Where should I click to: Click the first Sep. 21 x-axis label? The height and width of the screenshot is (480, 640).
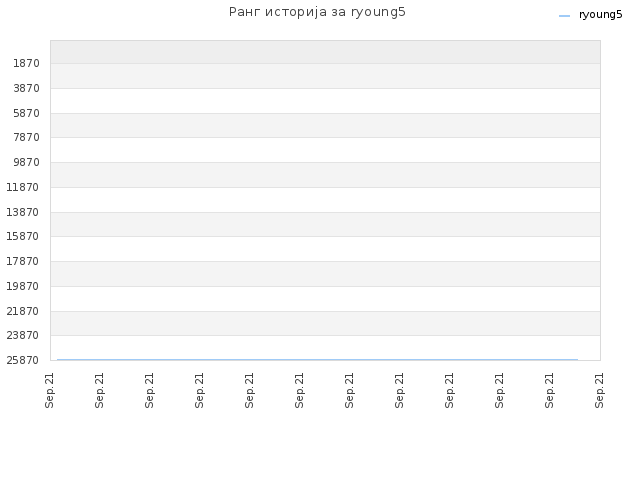(49, 390)
